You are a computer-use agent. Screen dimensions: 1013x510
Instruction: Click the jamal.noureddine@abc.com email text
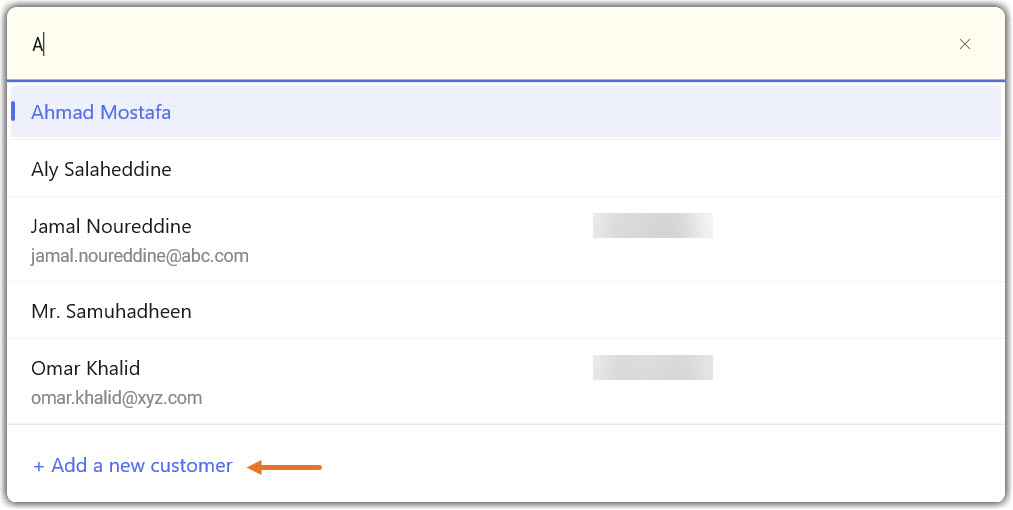(x=140, y=256)
